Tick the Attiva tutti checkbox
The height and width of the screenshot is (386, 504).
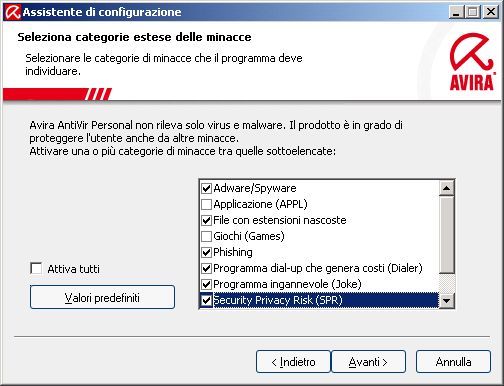36,268
